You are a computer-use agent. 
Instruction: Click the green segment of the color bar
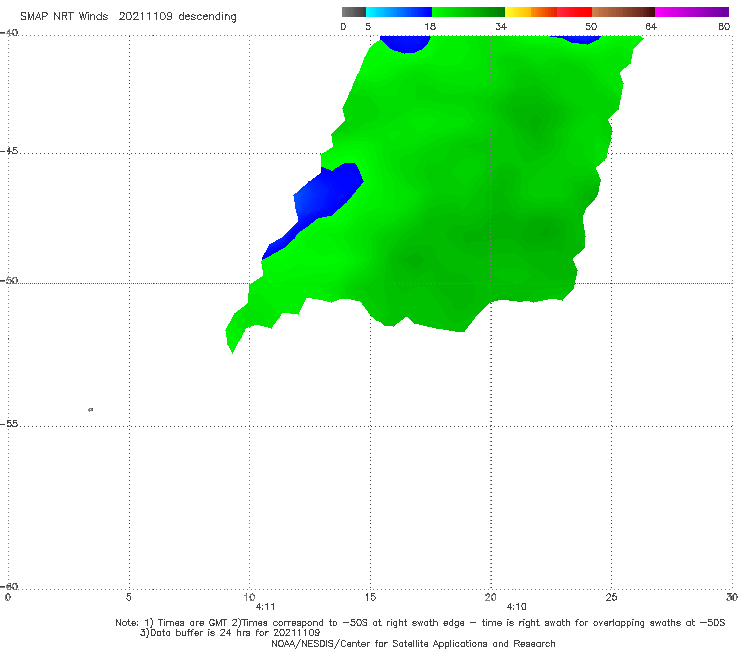pyautogui.click(x=468, y=12)
